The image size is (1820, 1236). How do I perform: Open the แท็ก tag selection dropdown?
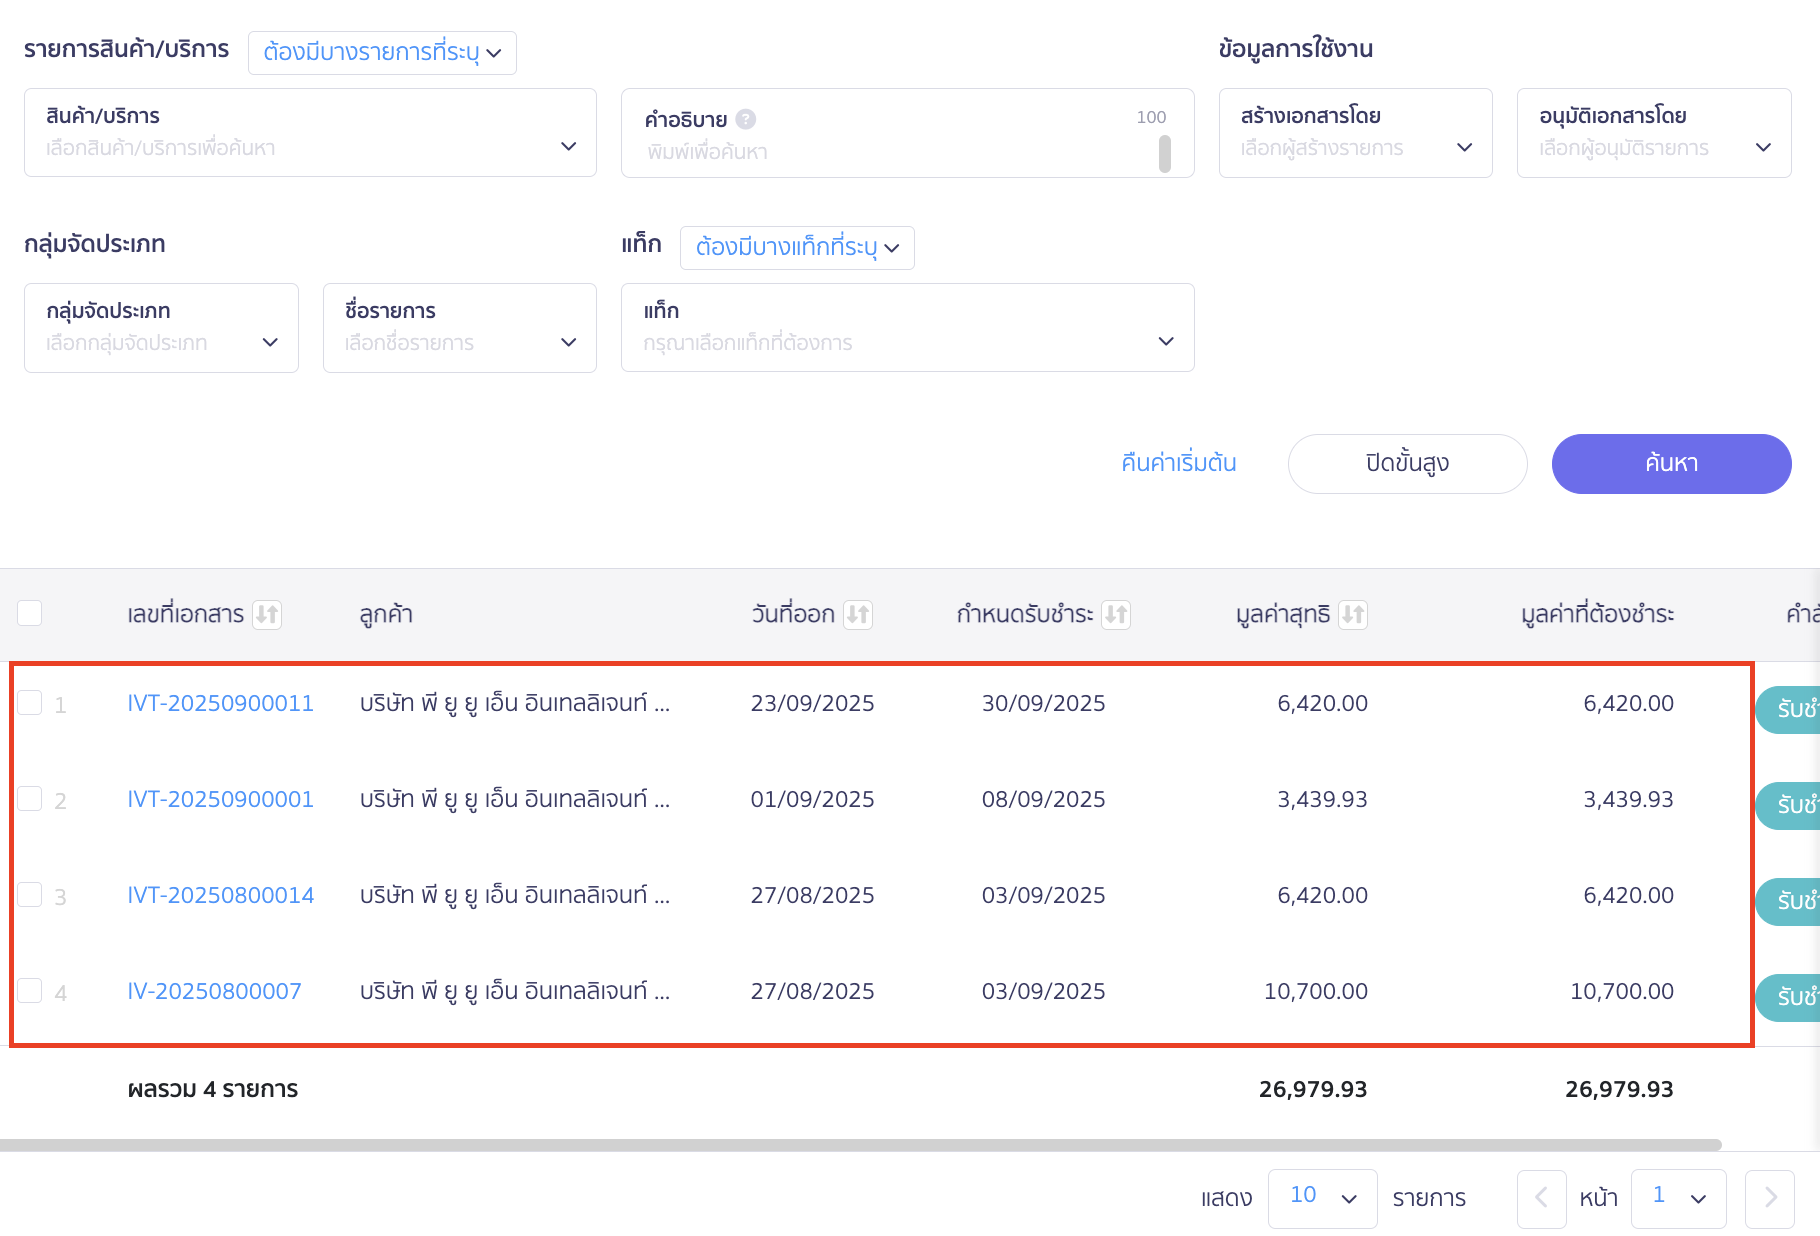tap(907, 328)
